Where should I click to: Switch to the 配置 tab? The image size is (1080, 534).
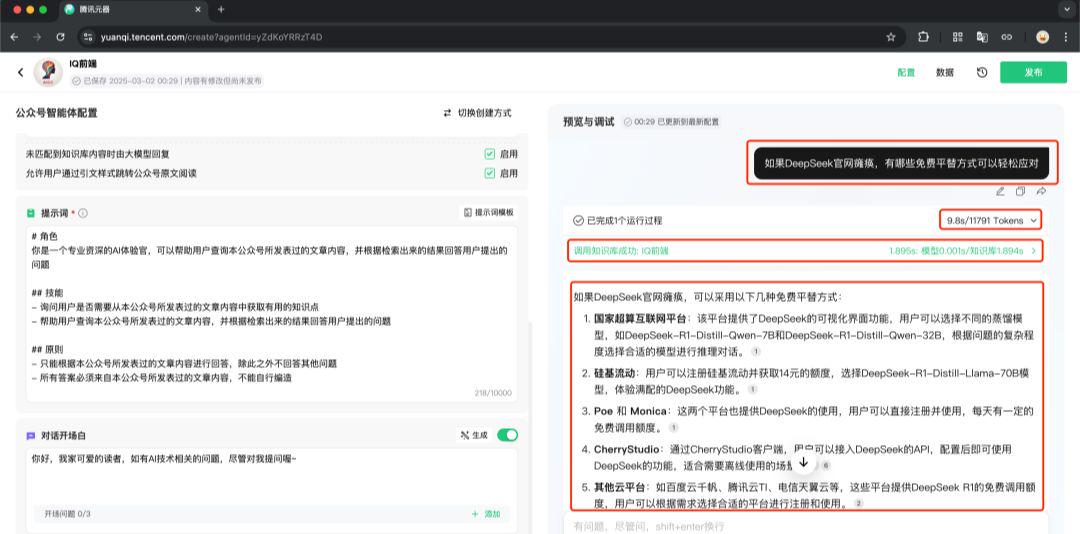tap(906, 72)
